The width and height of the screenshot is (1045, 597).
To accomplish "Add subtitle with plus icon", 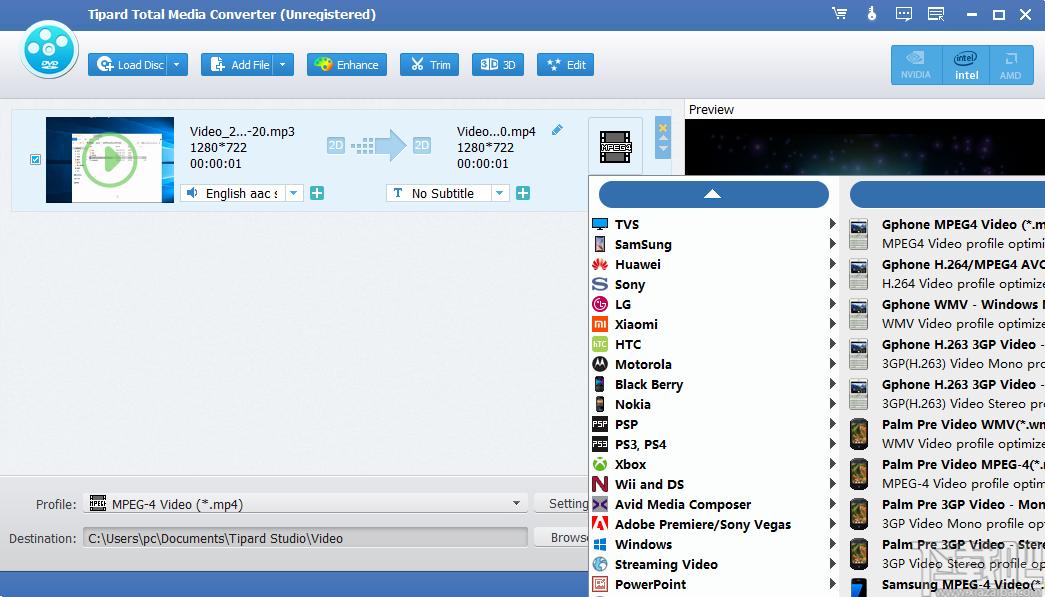I will tap(523, 193).
